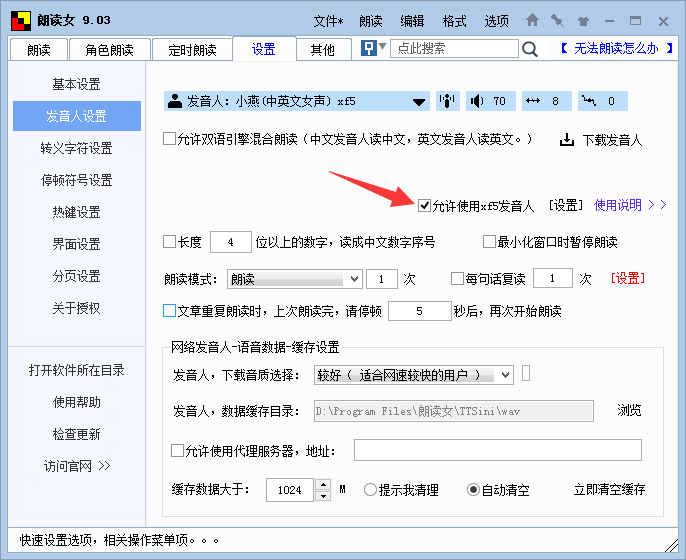686x560 pixels.
Task: Click the pause seconds field showing 5
Action: click(x=420, y=311)
